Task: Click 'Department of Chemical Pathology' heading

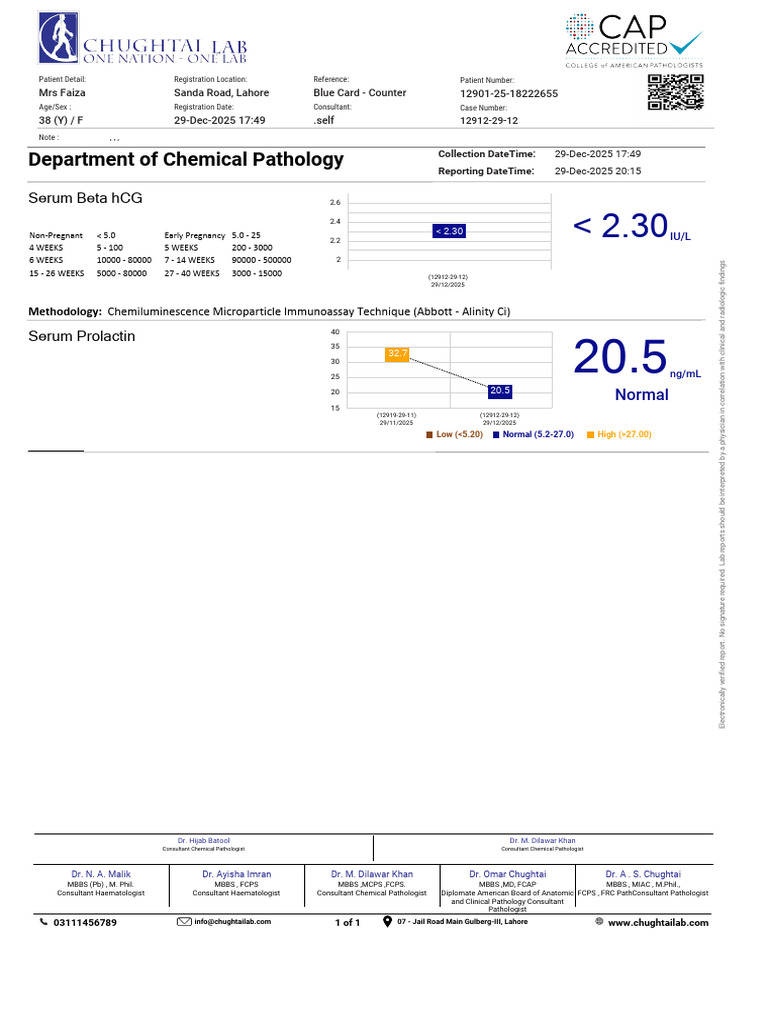Action: point(185,160)
